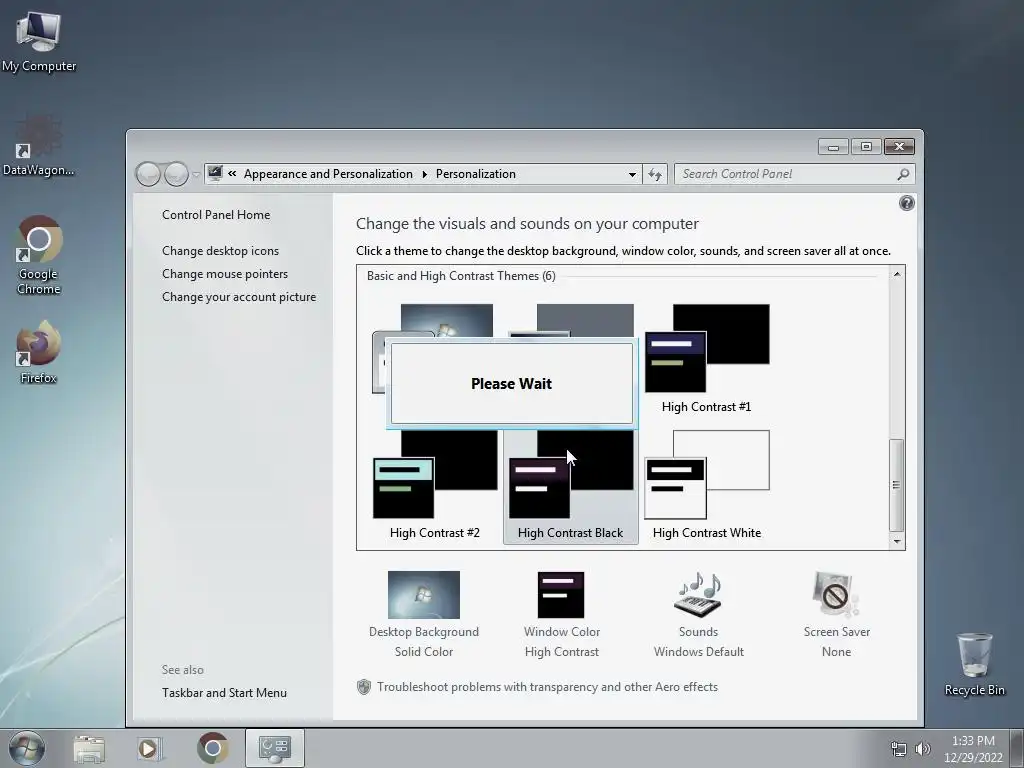This screenshot has height=768, width=1024.
Task: Close the Personalization window
Action: [899, 147]
